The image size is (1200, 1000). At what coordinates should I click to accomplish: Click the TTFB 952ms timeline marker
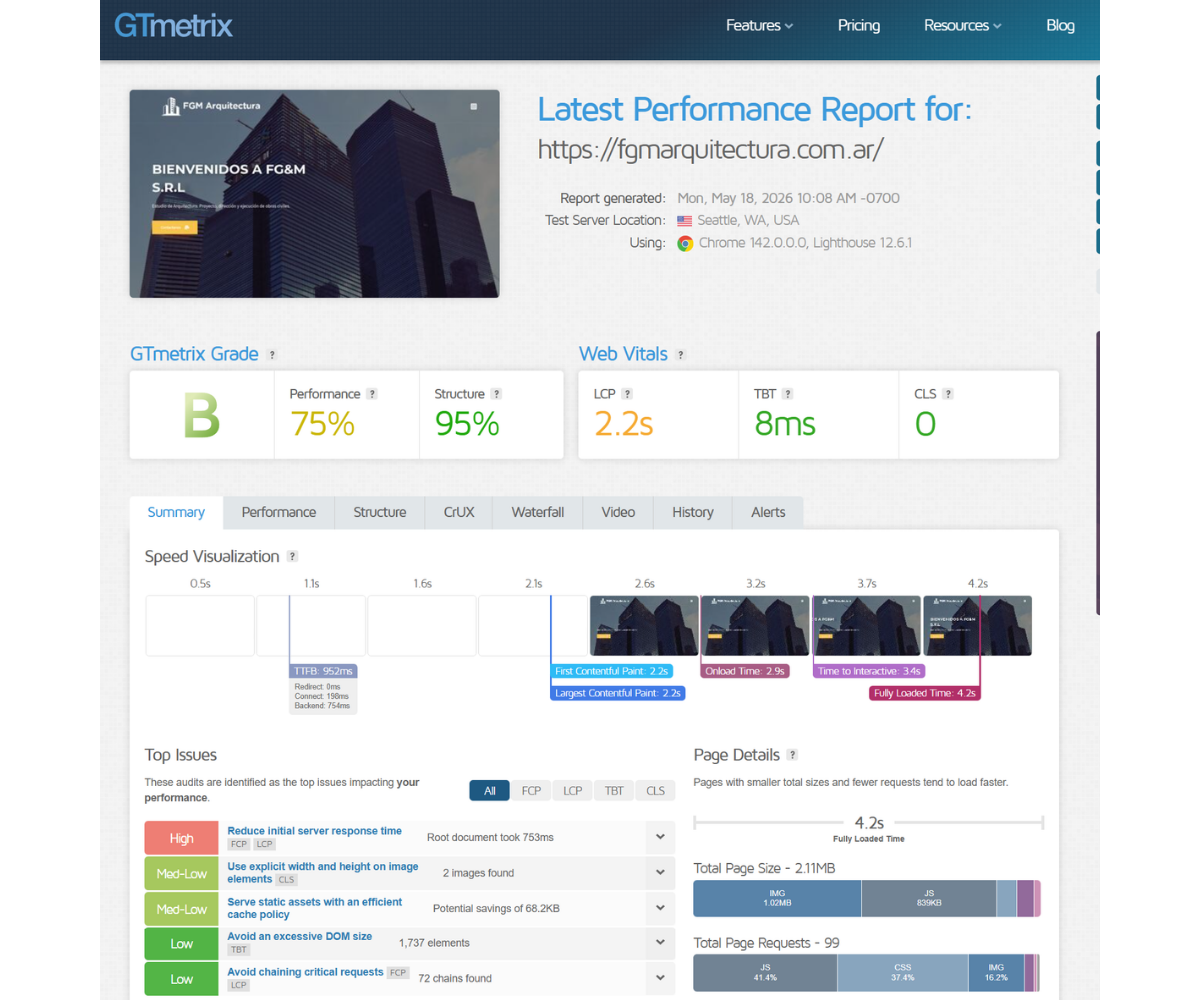click(323, 671)
